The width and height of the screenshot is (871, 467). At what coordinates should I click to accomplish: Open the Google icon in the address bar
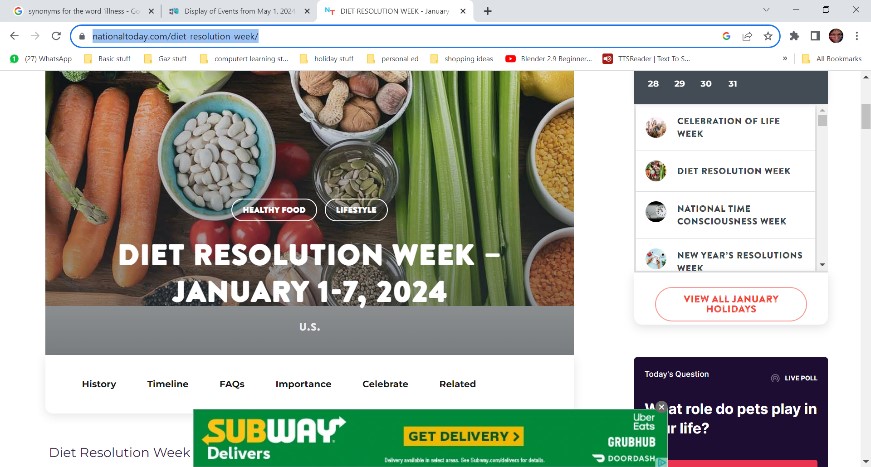(726, 36)
